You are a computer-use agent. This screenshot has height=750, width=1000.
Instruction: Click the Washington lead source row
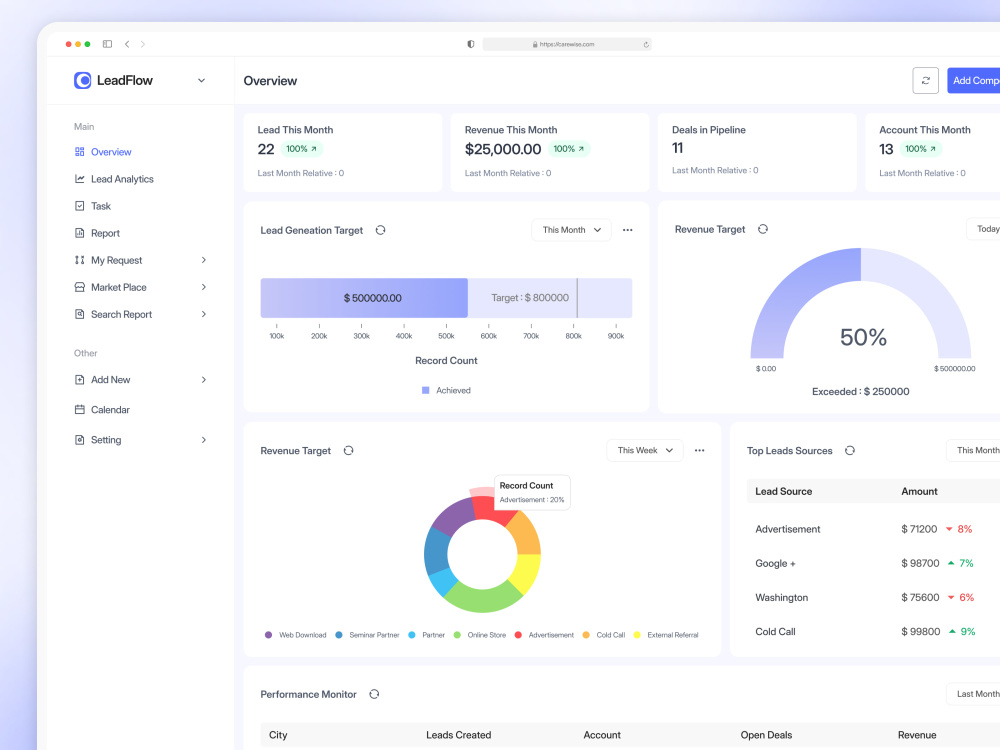(873, 598)
